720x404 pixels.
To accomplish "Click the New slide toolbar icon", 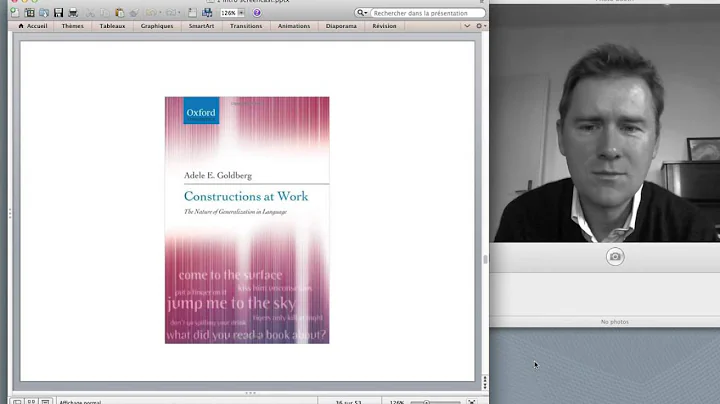I will (x=192, y=13).
